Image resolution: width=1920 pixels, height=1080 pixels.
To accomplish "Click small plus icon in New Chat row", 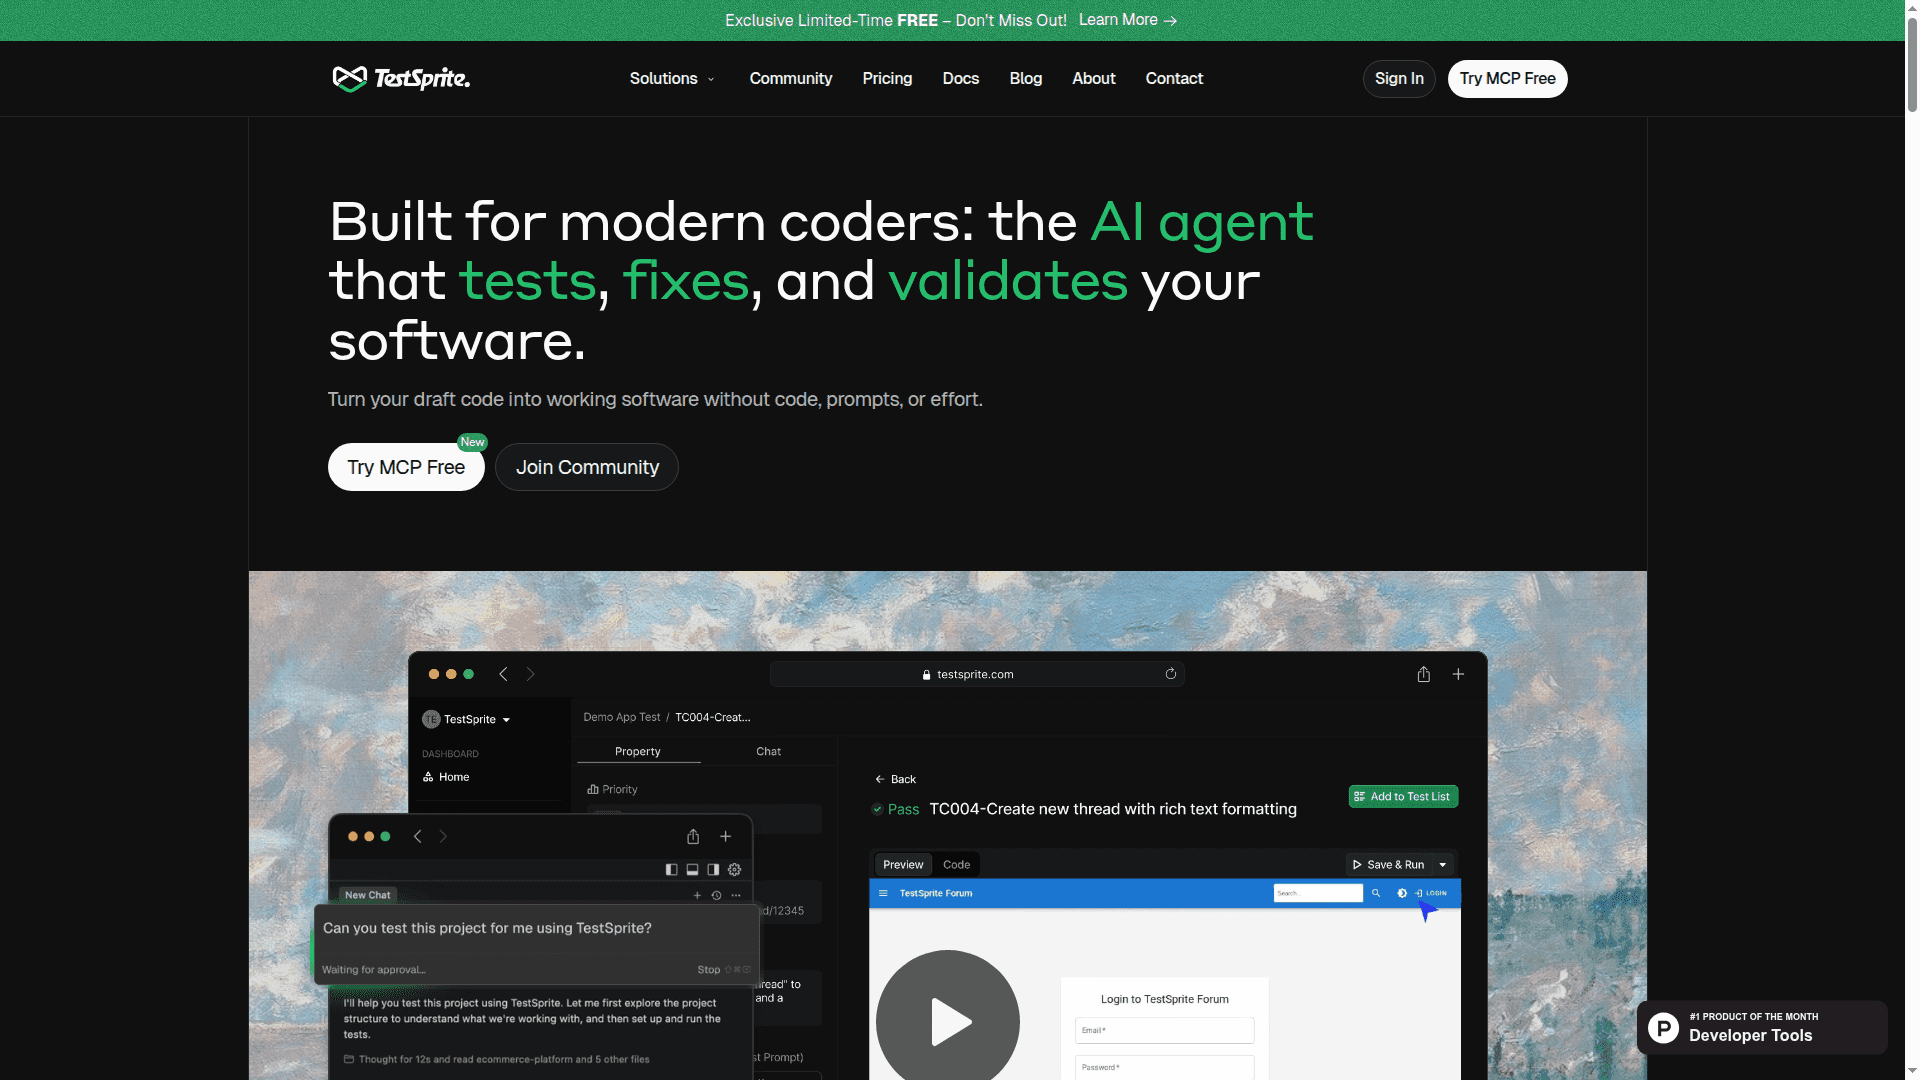I will coord(697,895).
